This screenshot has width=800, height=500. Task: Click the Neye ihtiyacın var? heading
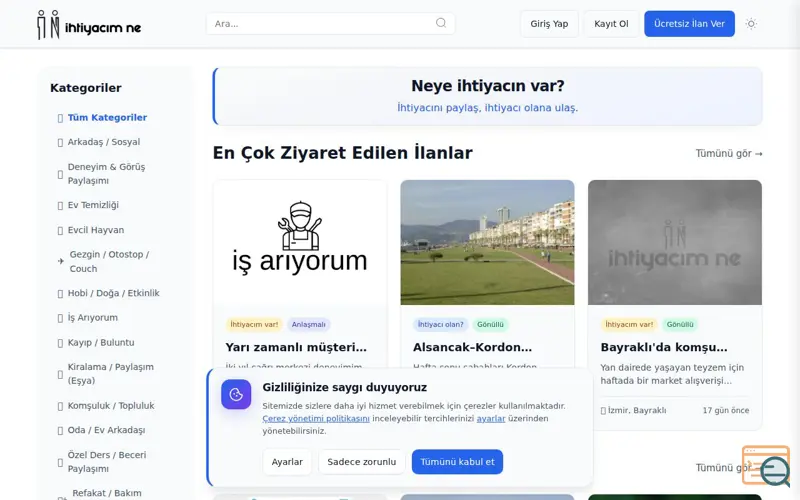(488, 86)
